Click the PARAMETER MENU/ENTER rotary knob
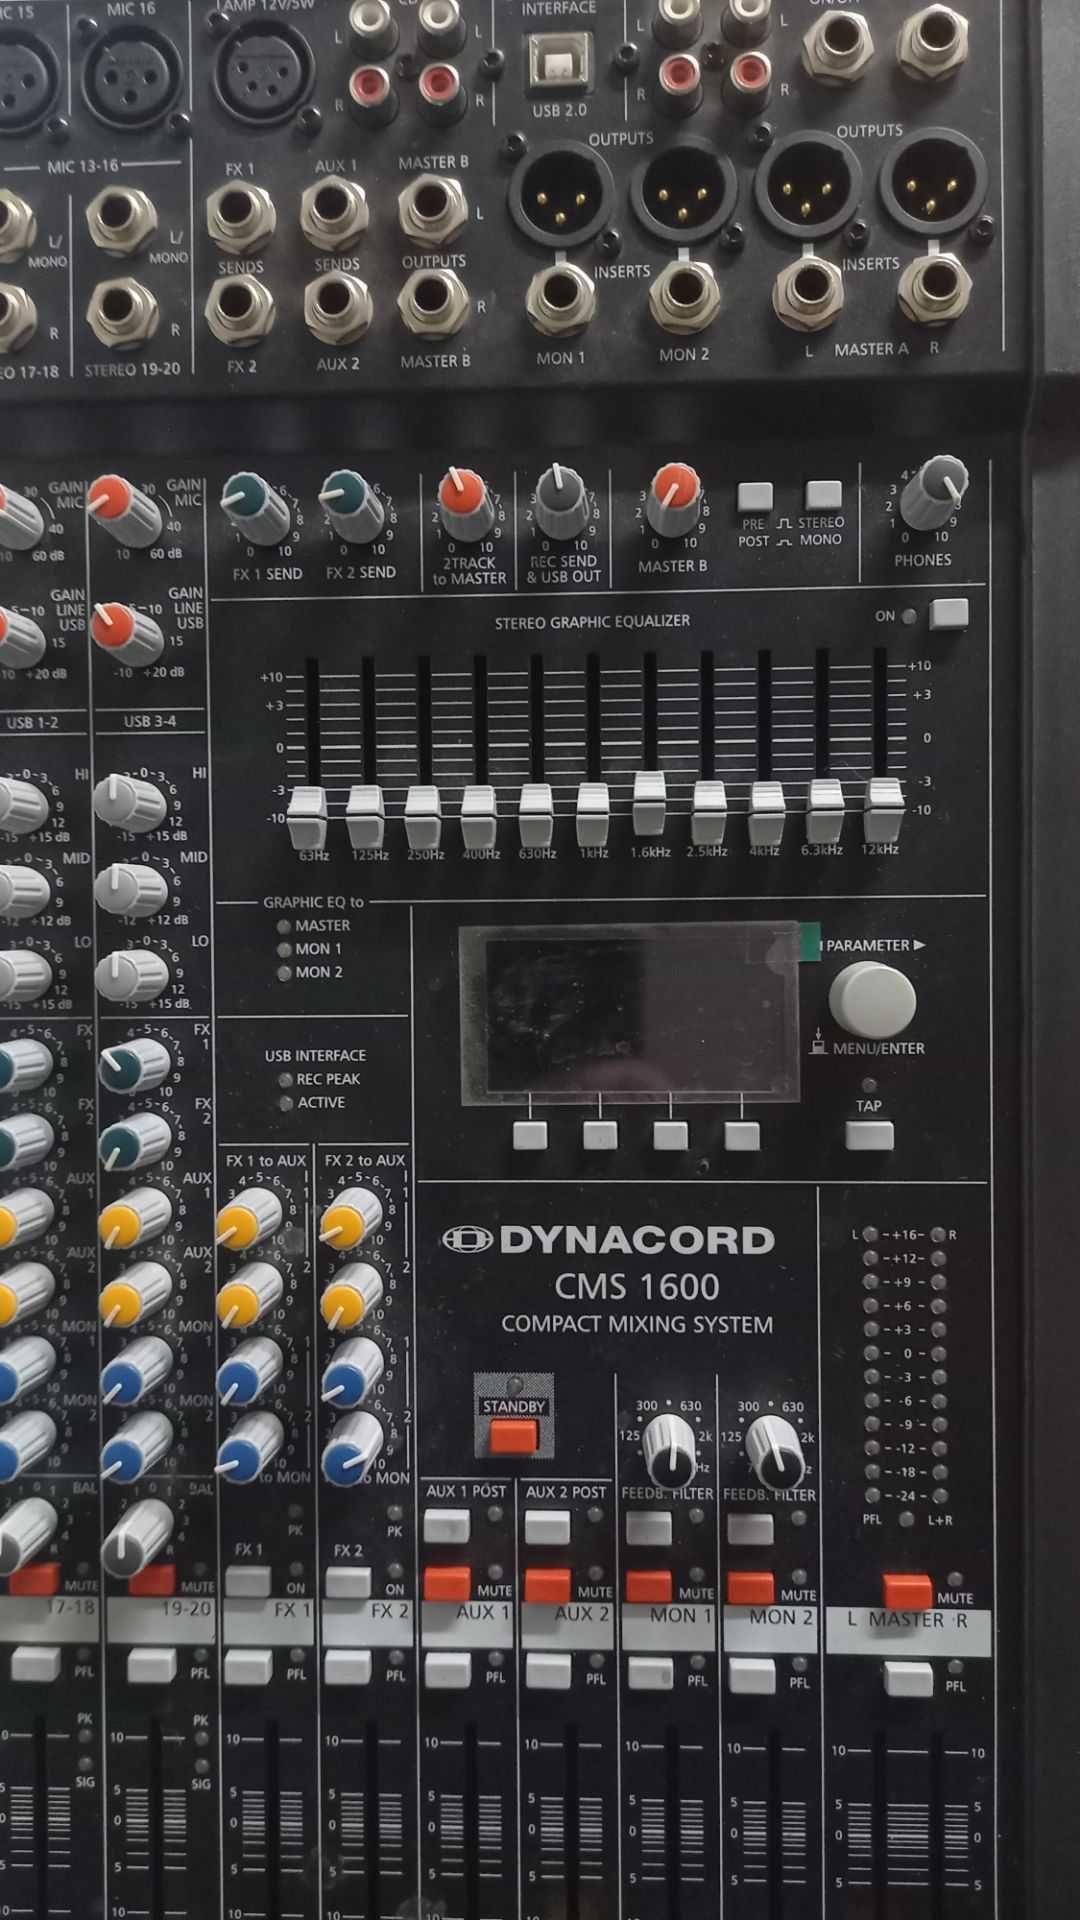 pyautogui.click(x=872, y=999)
